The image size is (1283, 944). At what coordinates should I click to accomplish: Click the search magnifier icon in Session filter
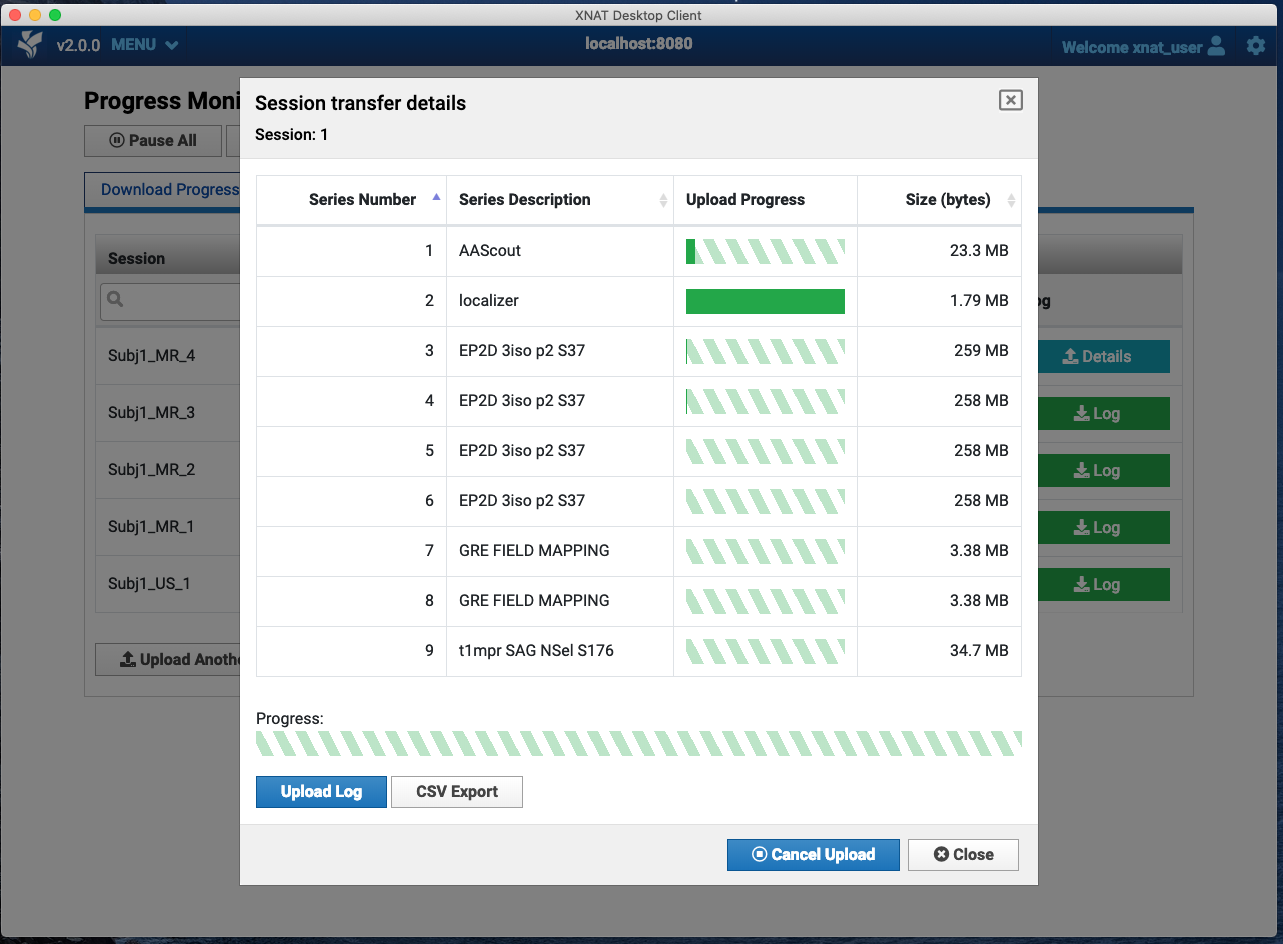pyautogui.click(x=116, y=299)
